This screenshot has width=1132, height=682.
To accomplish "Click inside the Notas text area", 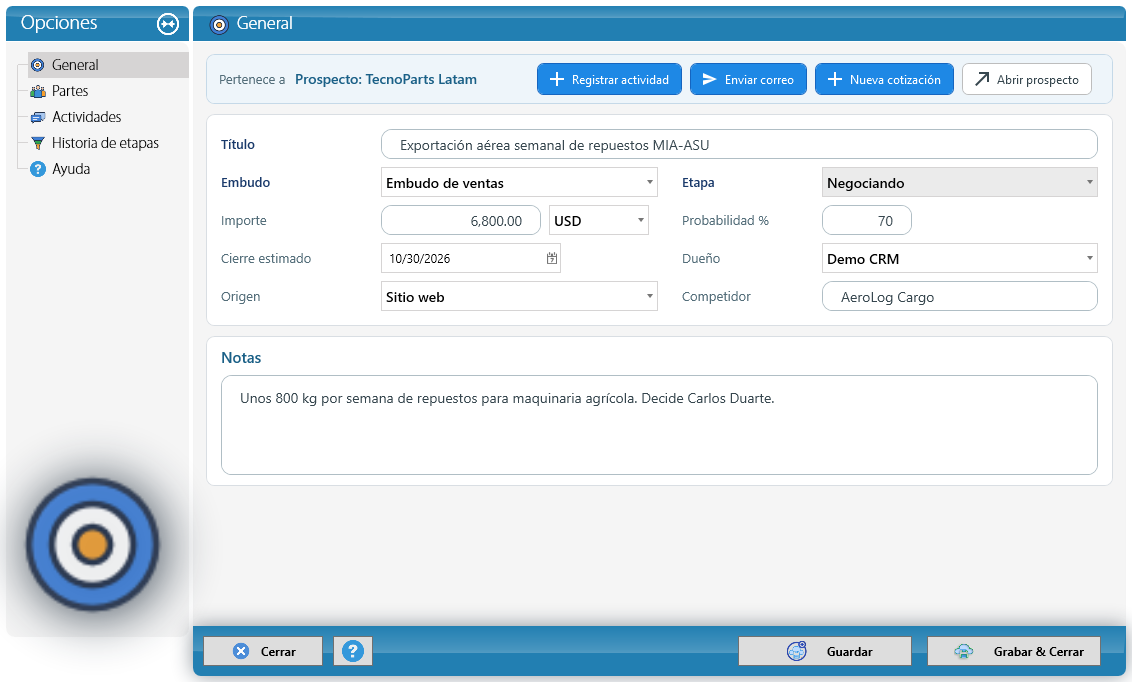I will click(659, 425).
